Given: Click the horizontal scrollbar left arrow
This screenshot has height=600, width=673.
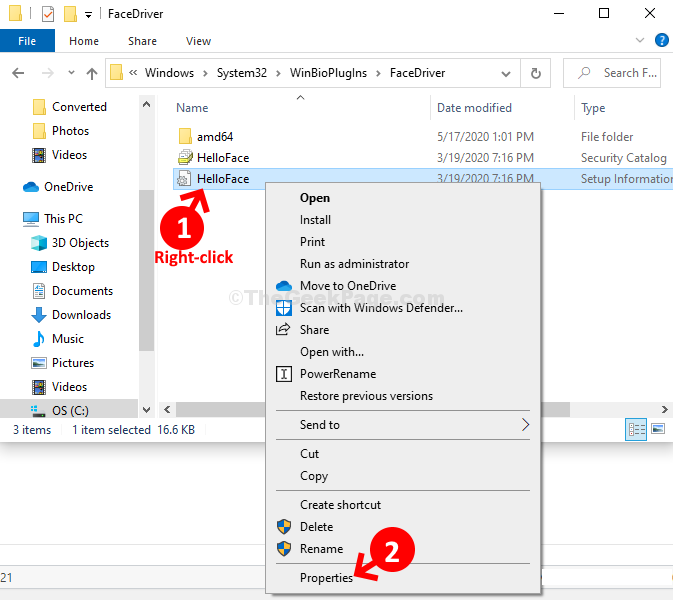Looking at the screenshot, I should (167, 410).
